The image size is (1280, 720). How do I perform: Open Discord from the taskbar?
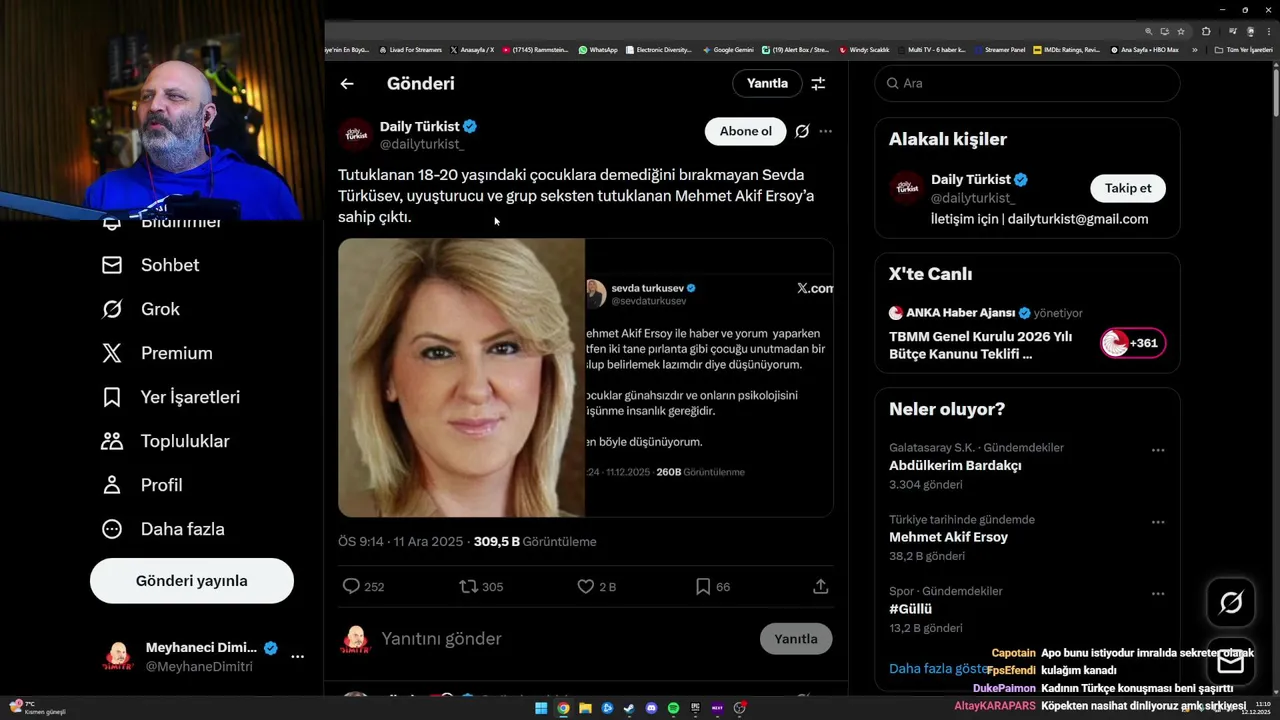tap(651, 708)
